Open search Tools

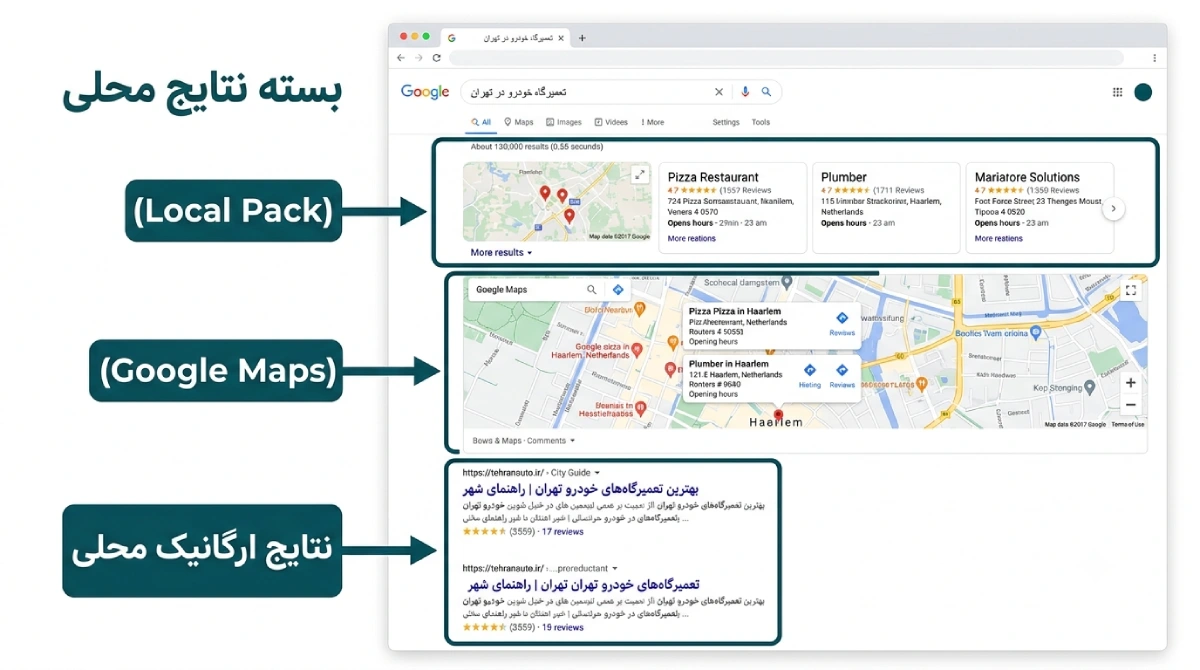761,122
